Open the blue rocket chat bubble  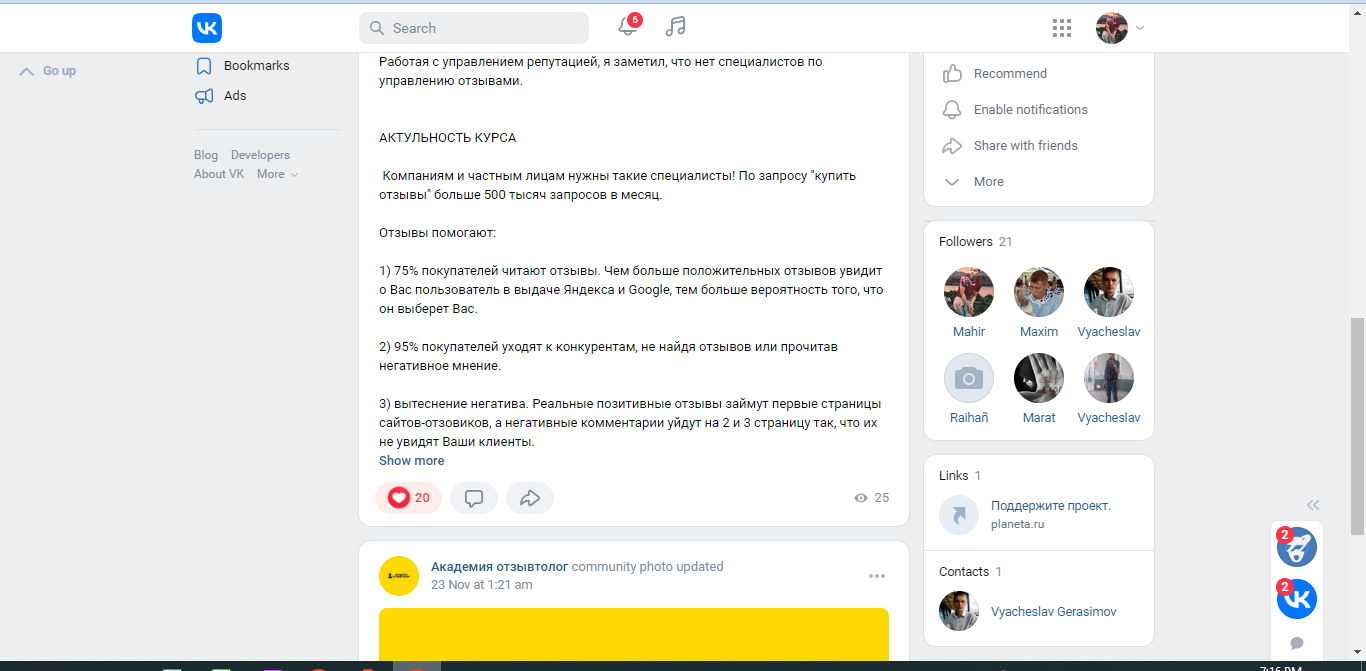point(1297,547)
